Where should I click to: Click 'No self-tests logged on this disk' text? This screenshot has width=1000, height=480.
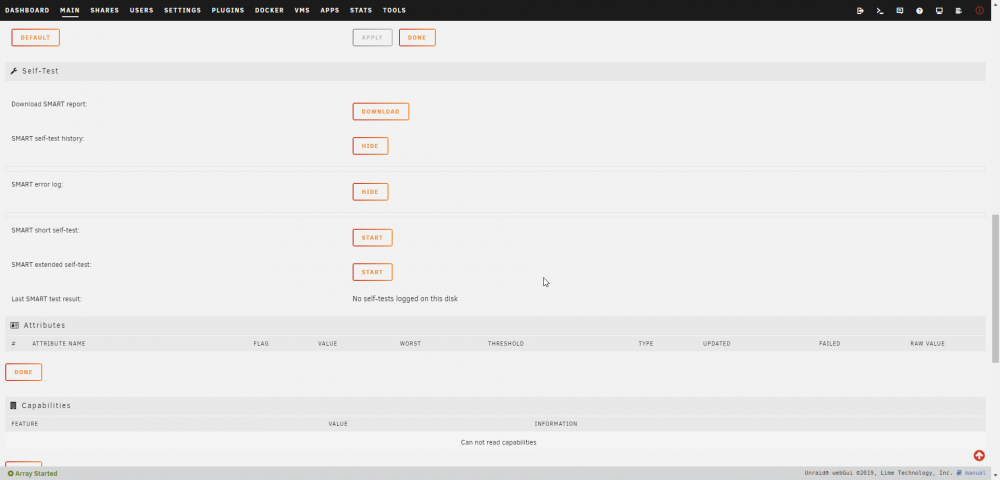(x=405, y=298)
